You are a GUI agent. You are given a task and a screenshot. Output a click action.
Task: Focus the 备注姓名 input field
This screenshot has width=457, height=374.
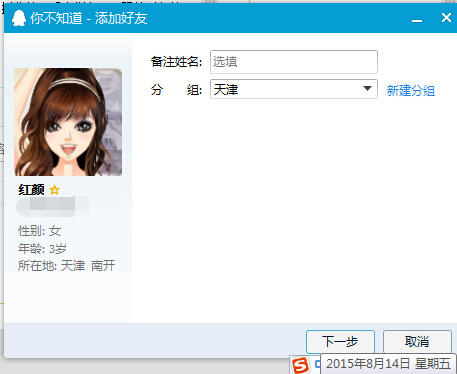pyautogui.click(x=294, y=62)
